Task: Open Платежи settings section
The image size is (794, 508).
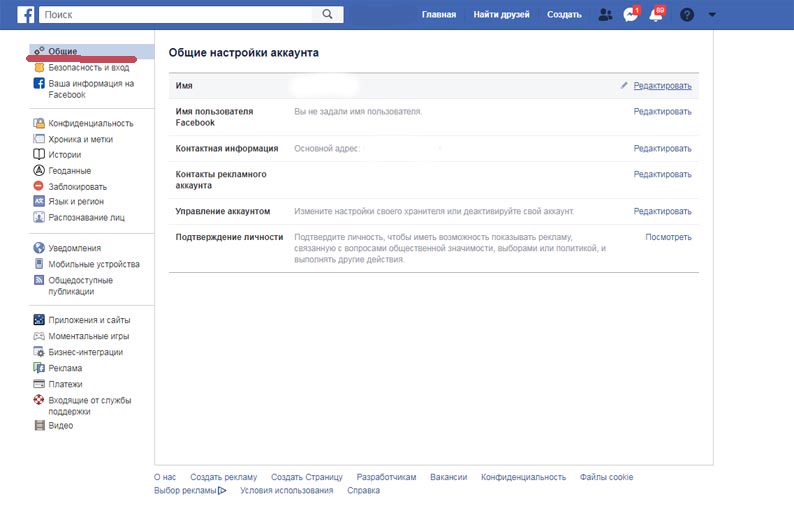Action: (x=65, y=384)
